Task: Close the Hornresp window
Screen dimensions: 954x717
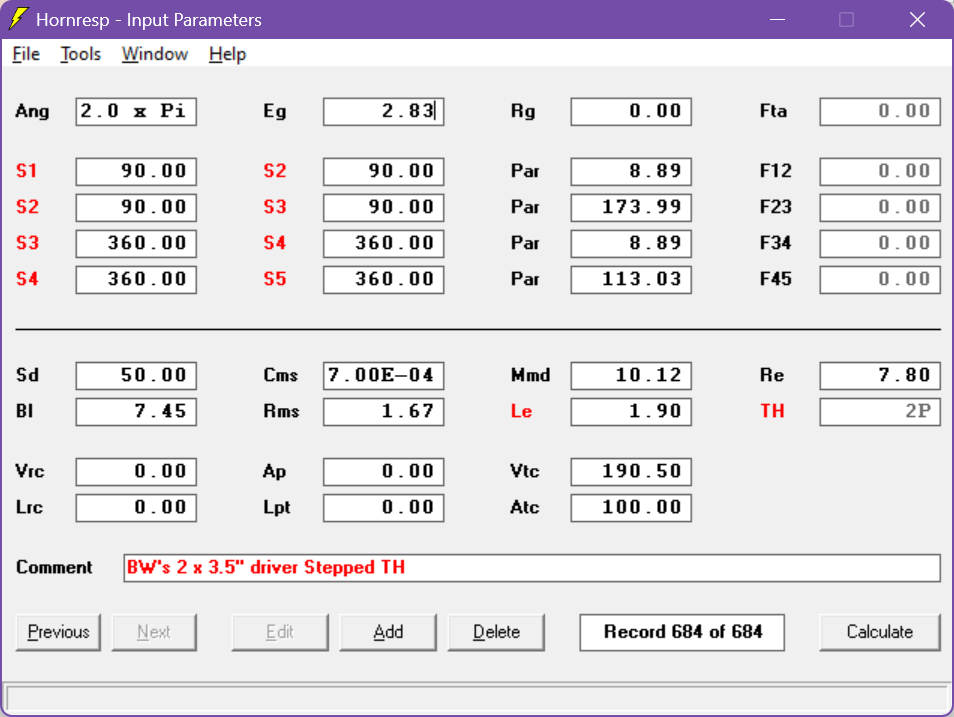Action: 917,19
